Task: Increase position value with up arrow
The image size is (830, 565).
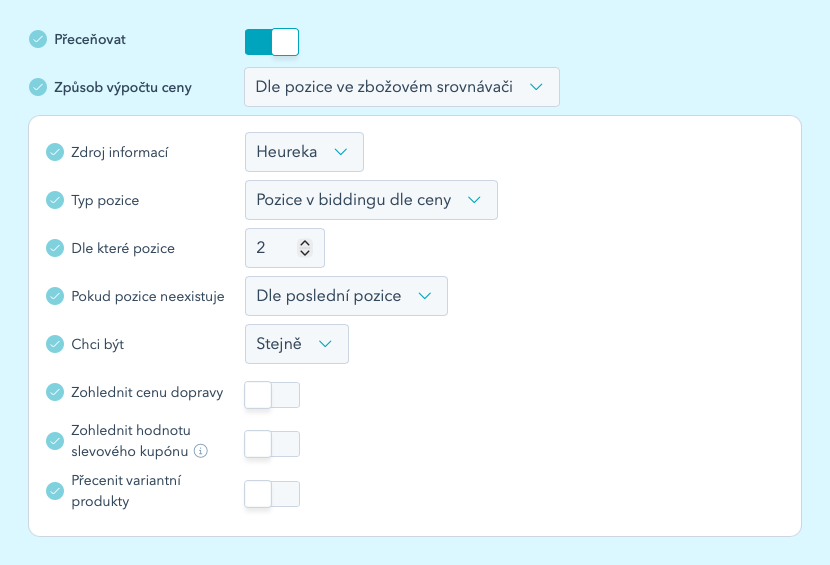Action: click(x=304, y=243)
